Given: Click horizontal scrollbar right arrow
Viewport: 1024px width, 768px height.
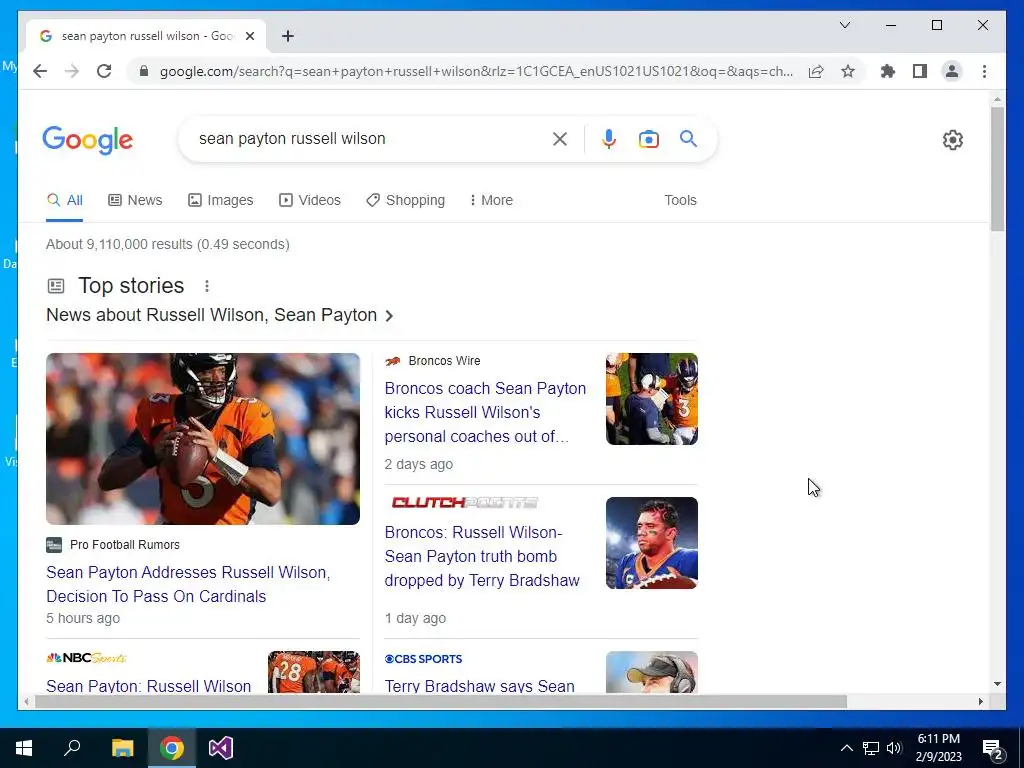Looking at the screenshot, I should click(980, 701).
